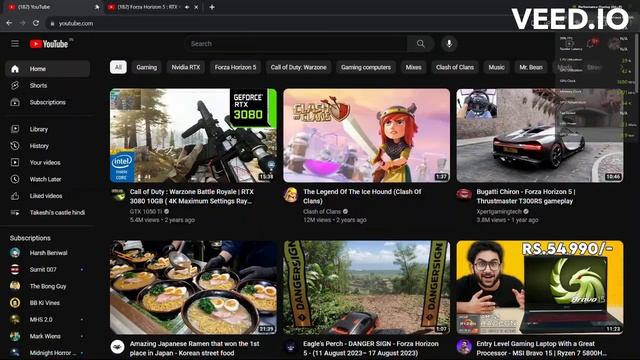Open Liked videos in the sidebar

48,196
